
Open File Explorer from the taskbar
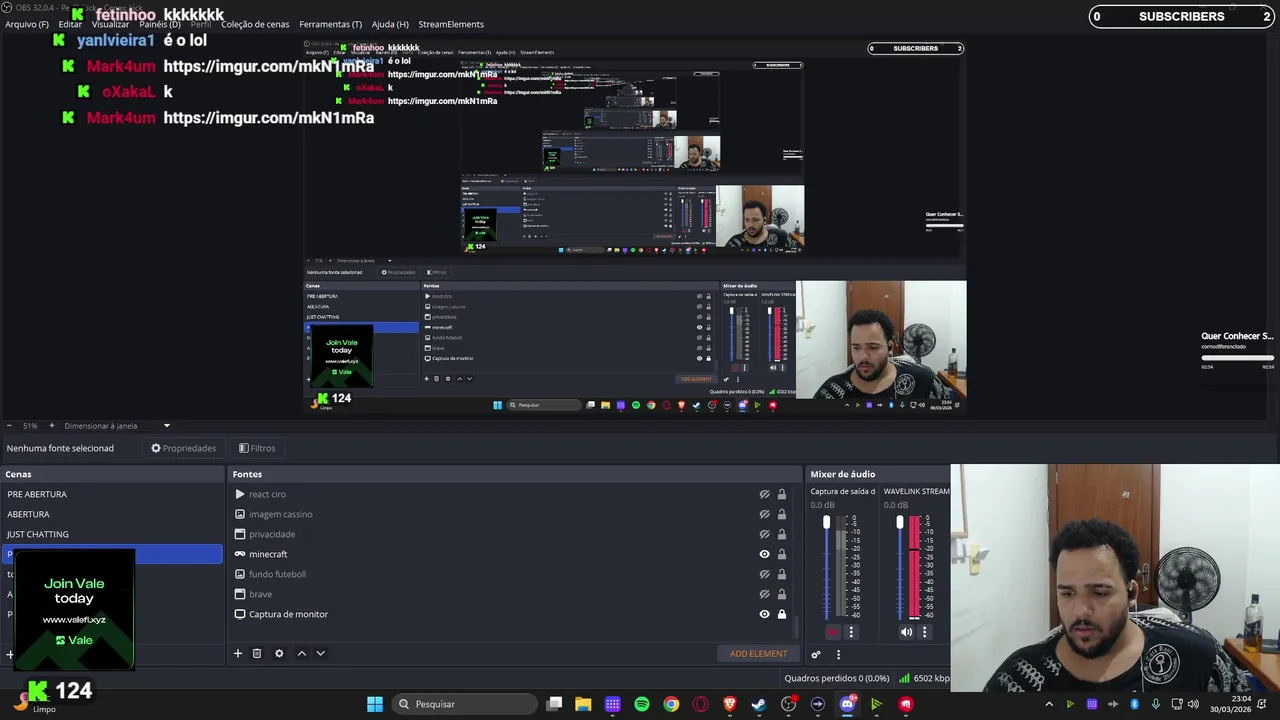coord(583,704)
